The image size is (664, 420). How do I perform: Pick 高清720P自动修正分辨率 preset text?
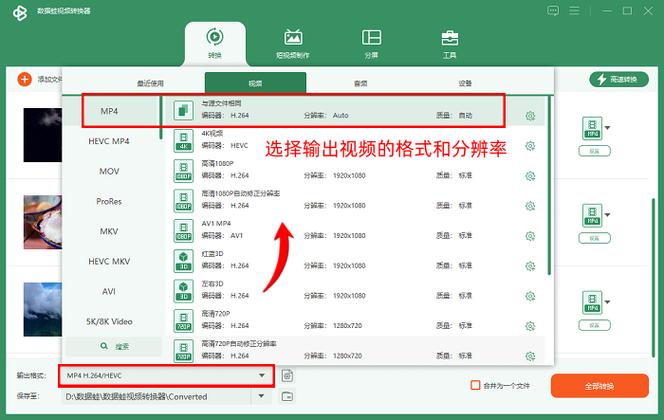[x=239, y=344]
